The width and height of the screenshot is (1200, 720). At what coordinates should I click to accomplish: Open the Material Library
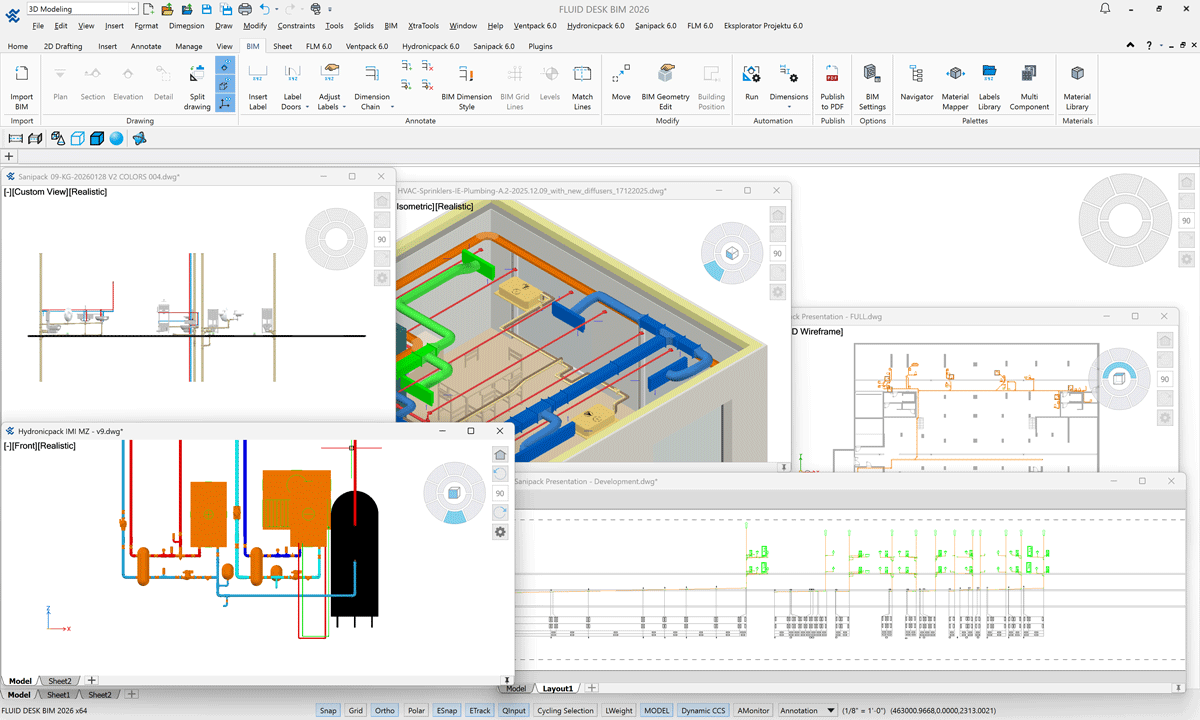click(1077, 87)
